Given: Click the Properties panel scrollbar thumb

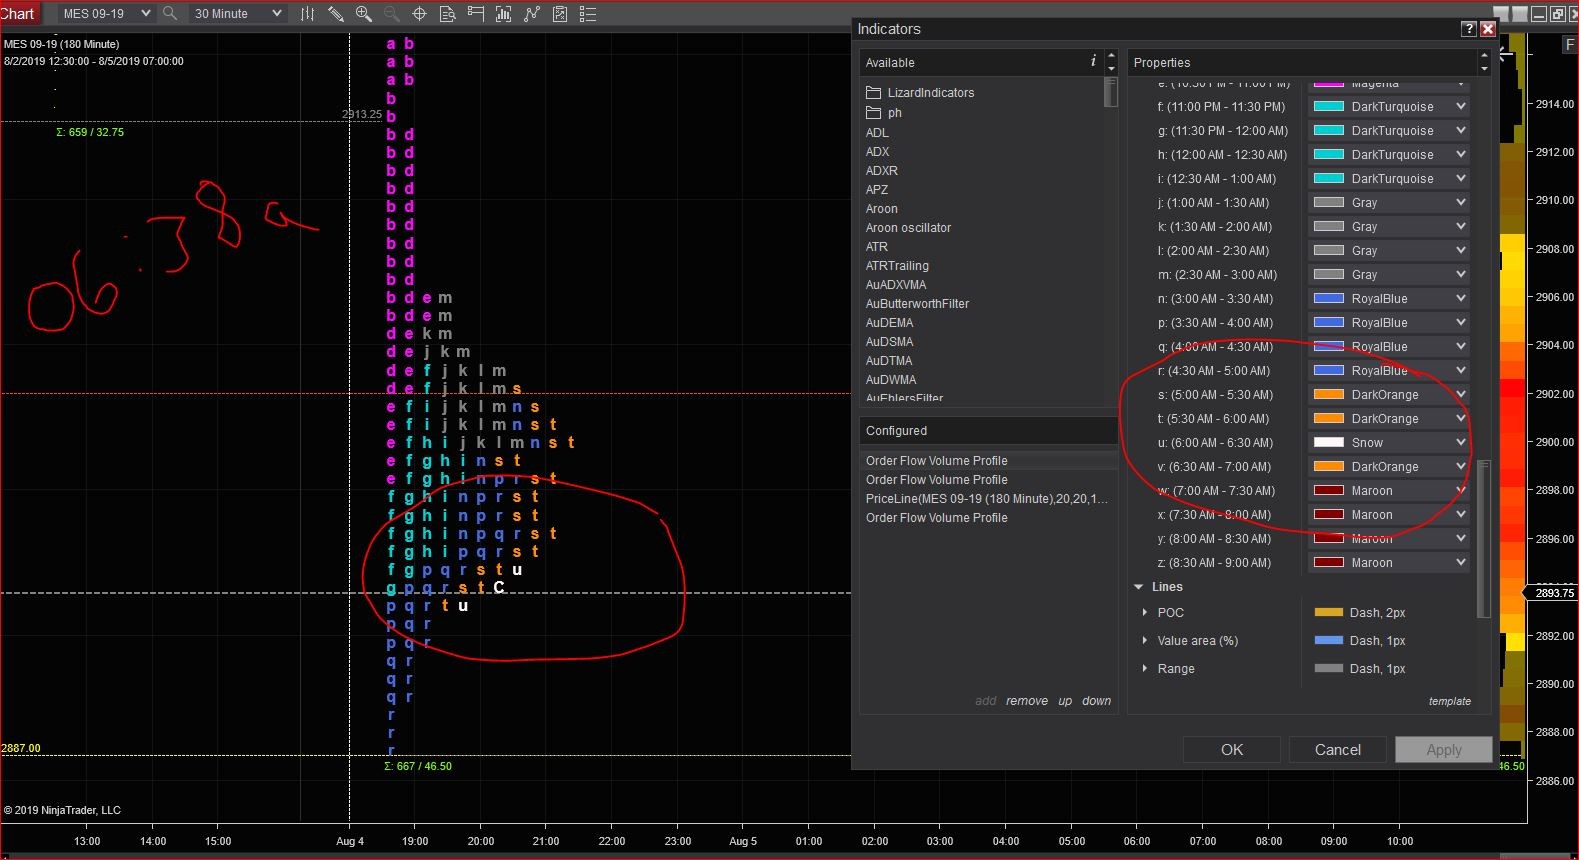Looking at the screenshot, I should pos(1484,538).
